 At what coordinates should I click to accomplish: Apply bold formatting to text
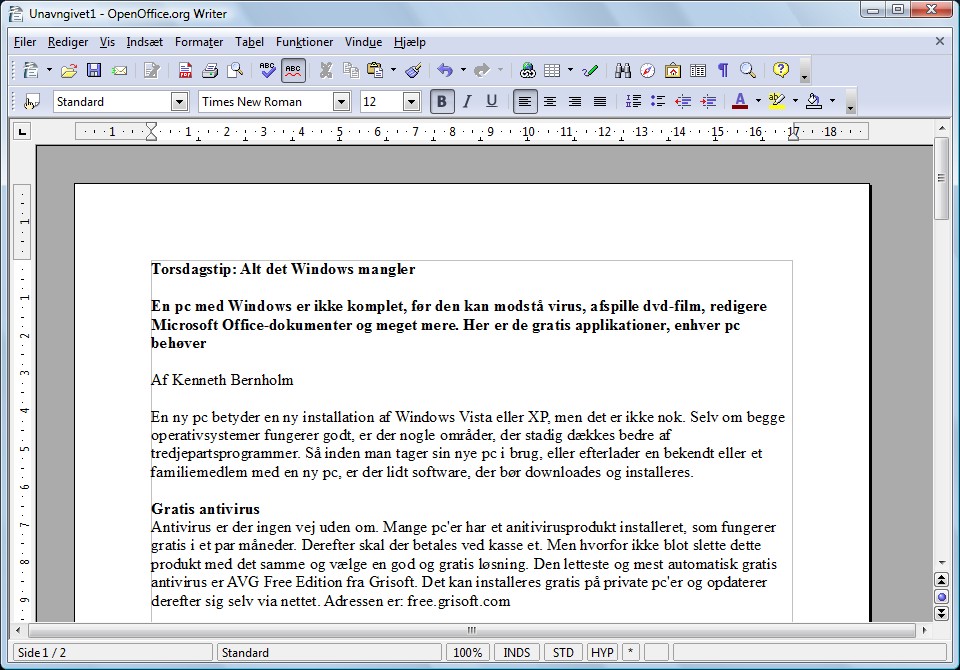(x=441, y=100)
